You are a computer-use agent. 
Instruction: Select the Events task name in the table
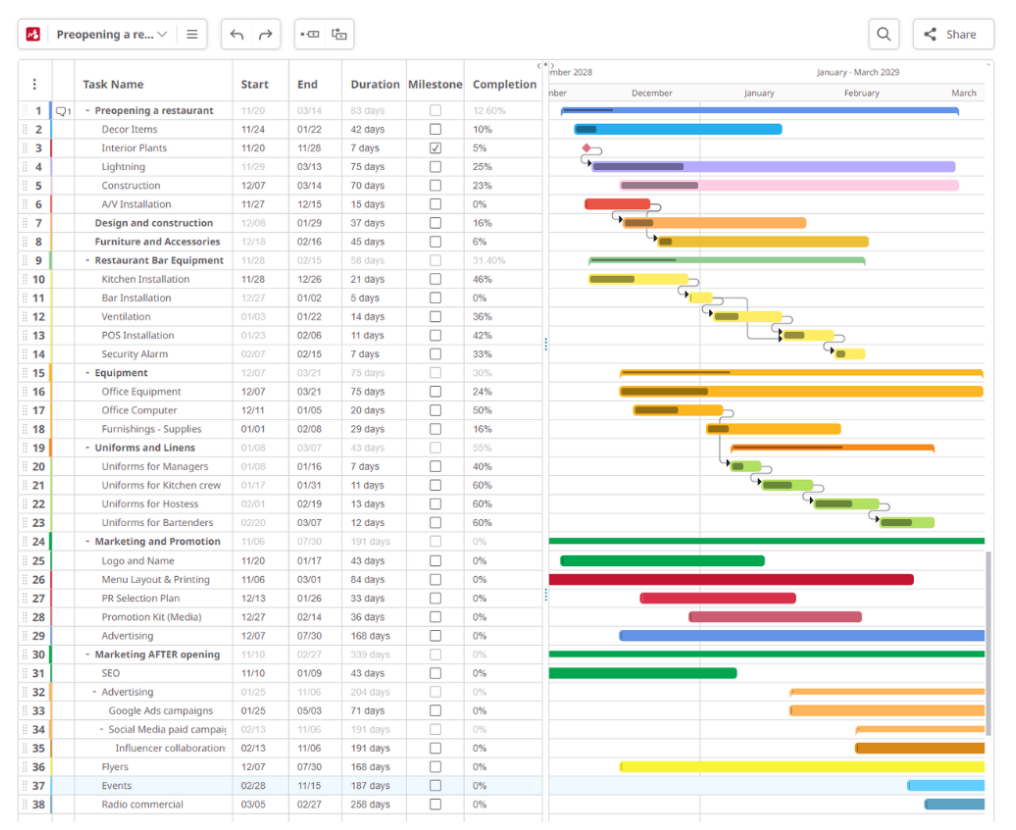pos(115,785)
